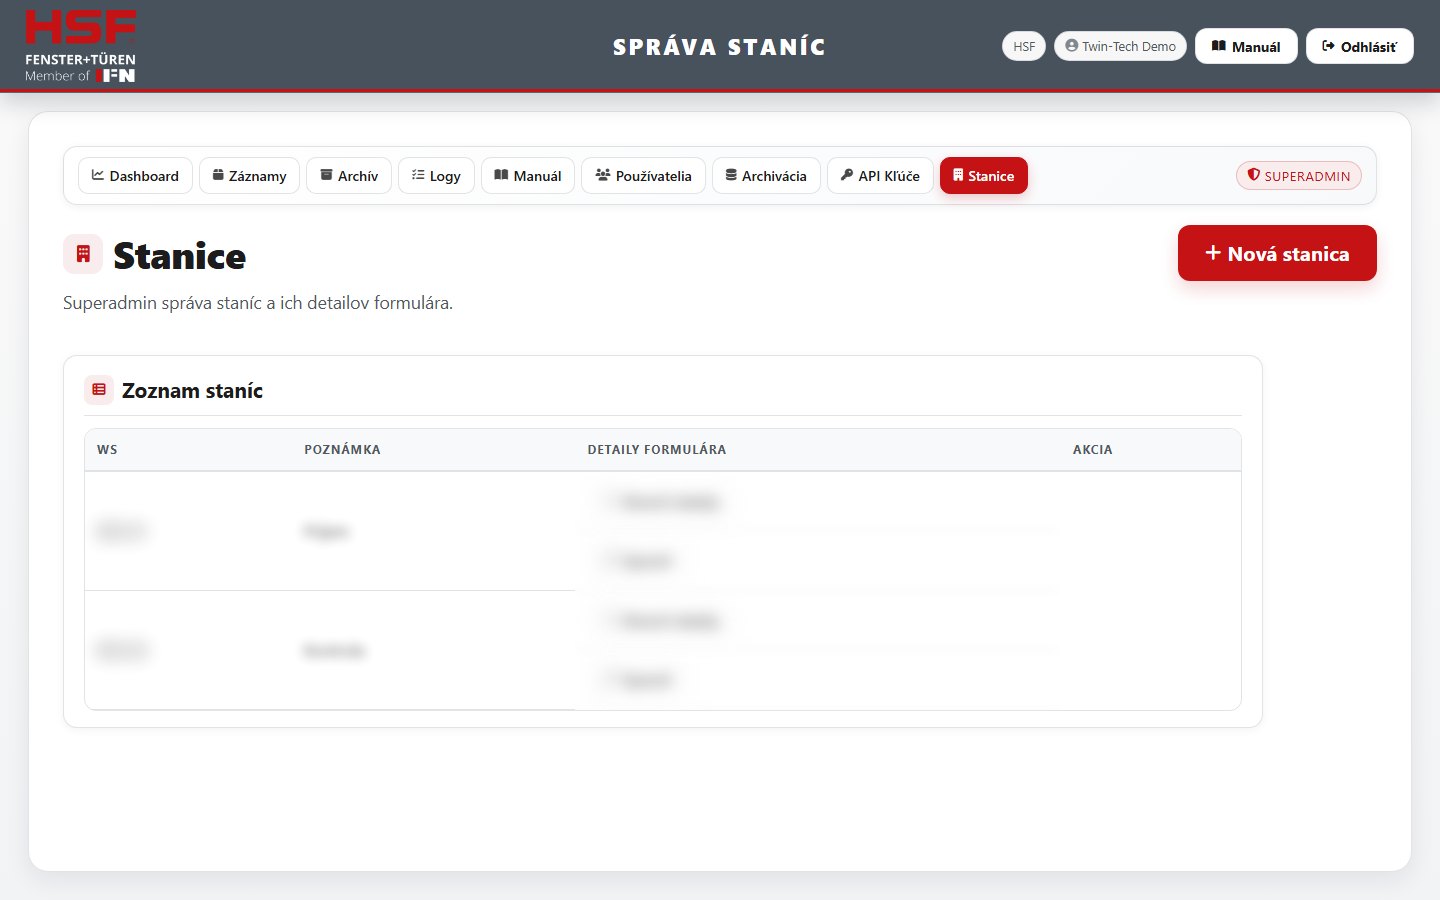Screen dimensions: 1440x900
Task: Click the POZNÁMKA column header
Action: pyautogui.click(x=342, y=450)
